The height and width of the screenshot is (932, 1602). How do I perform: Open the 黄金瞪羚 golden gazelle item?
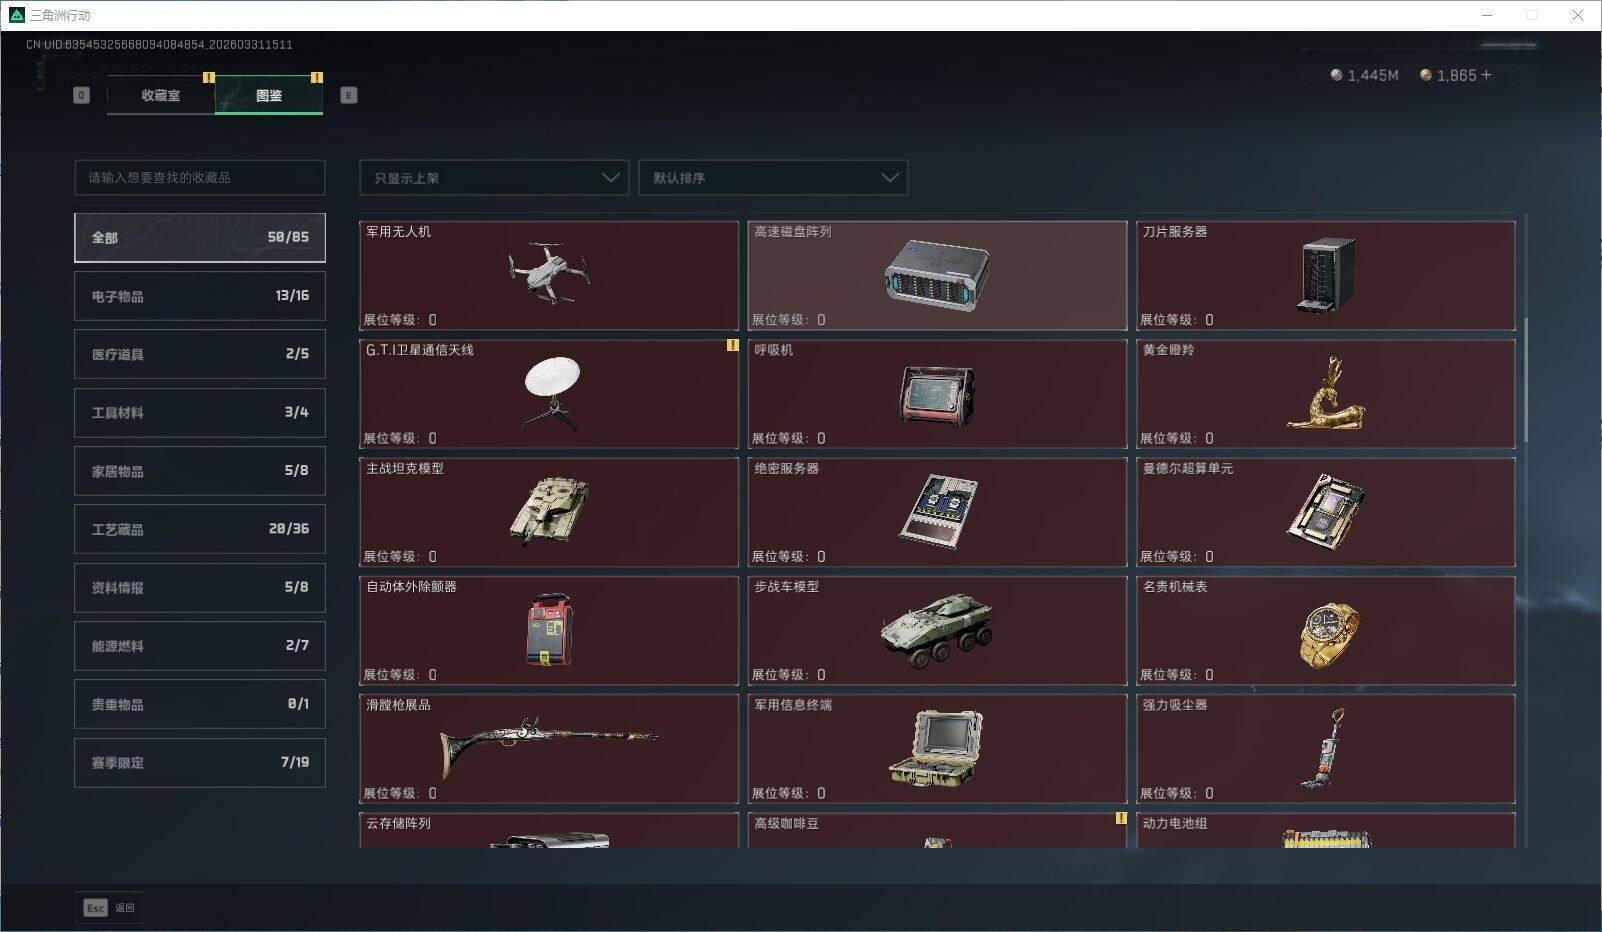coord(1326,395)
